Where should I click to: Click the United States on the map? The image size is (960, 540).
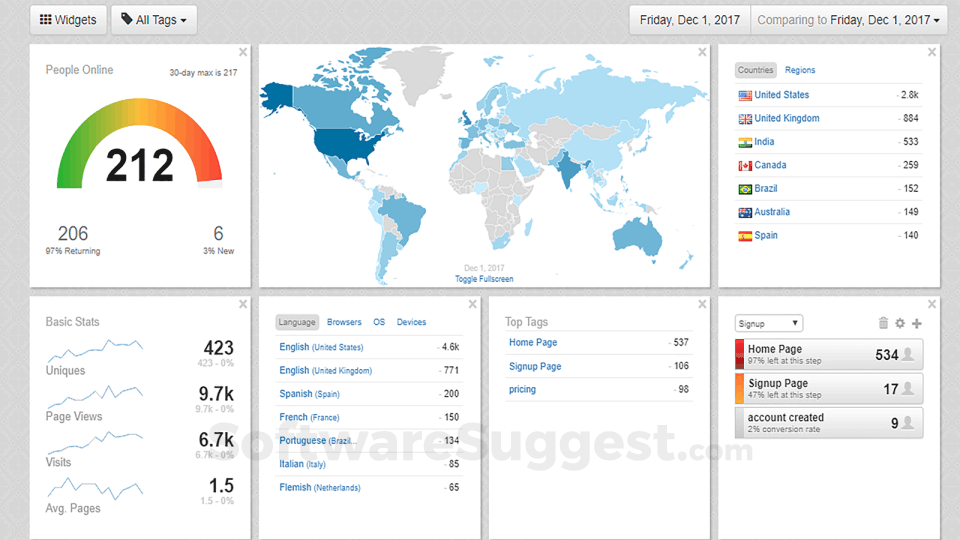[x=346, y=144]
